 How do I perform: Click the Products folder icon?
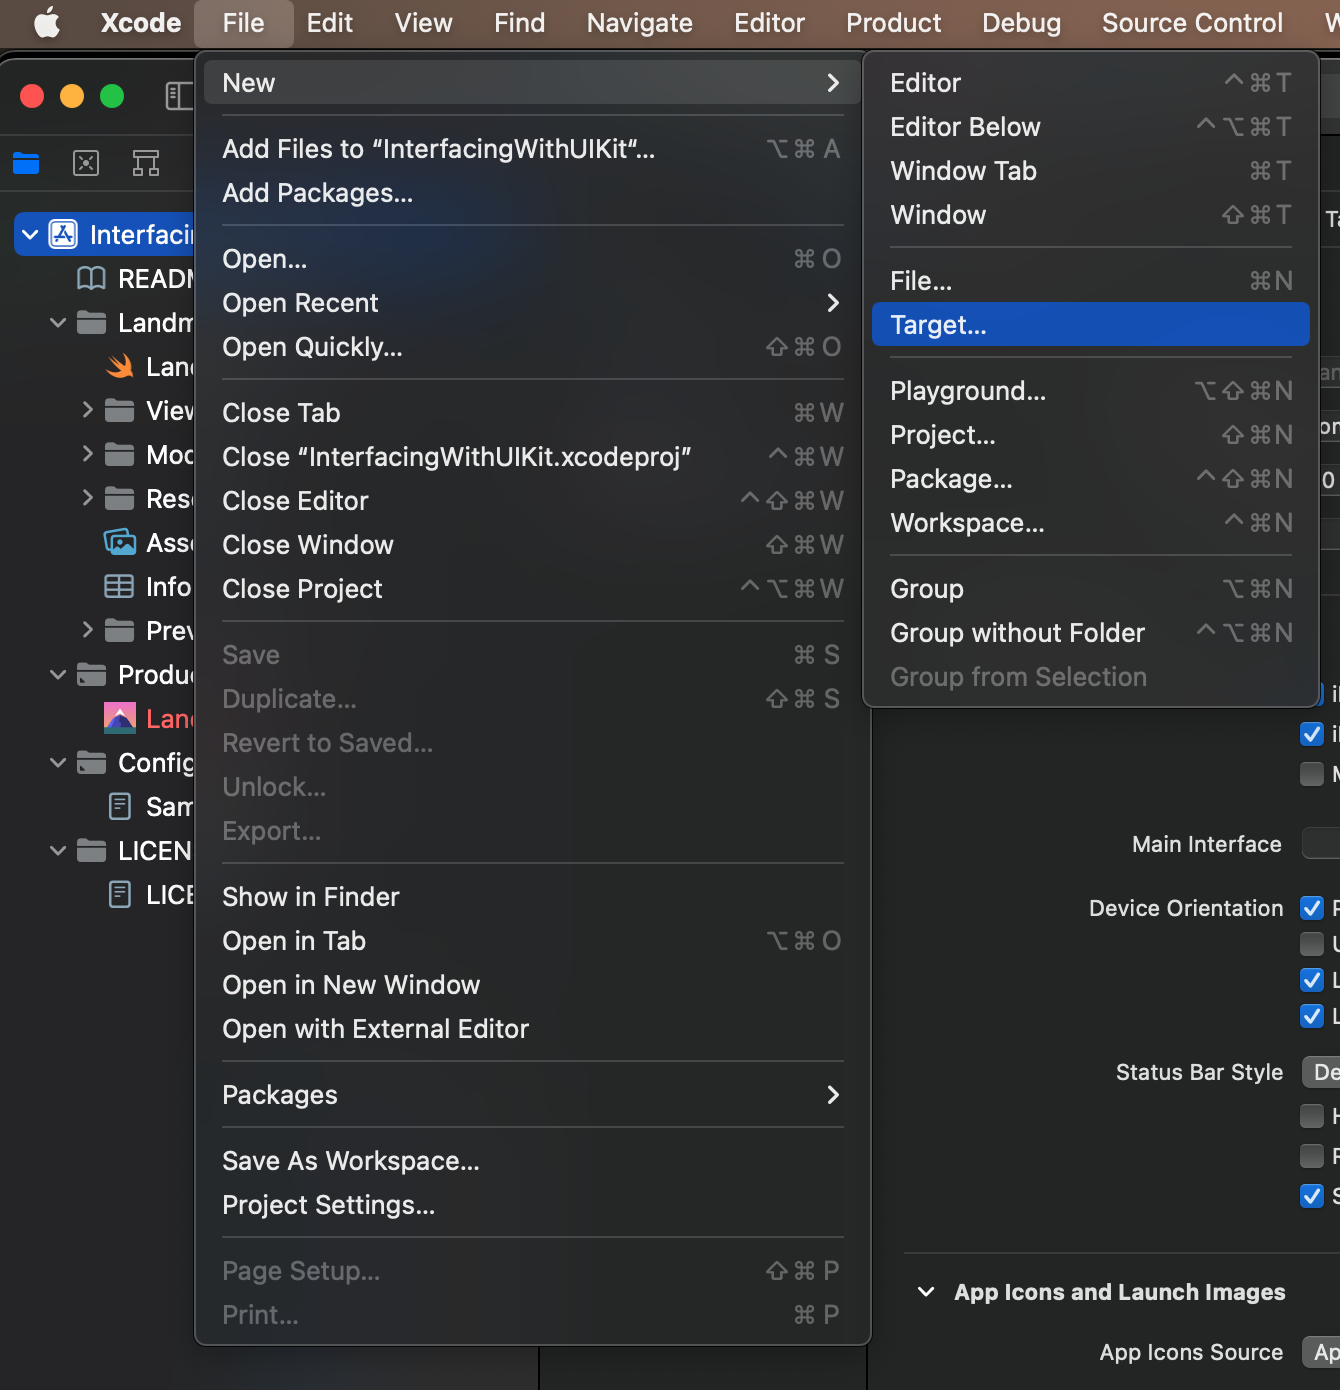(x=92, y=674)
